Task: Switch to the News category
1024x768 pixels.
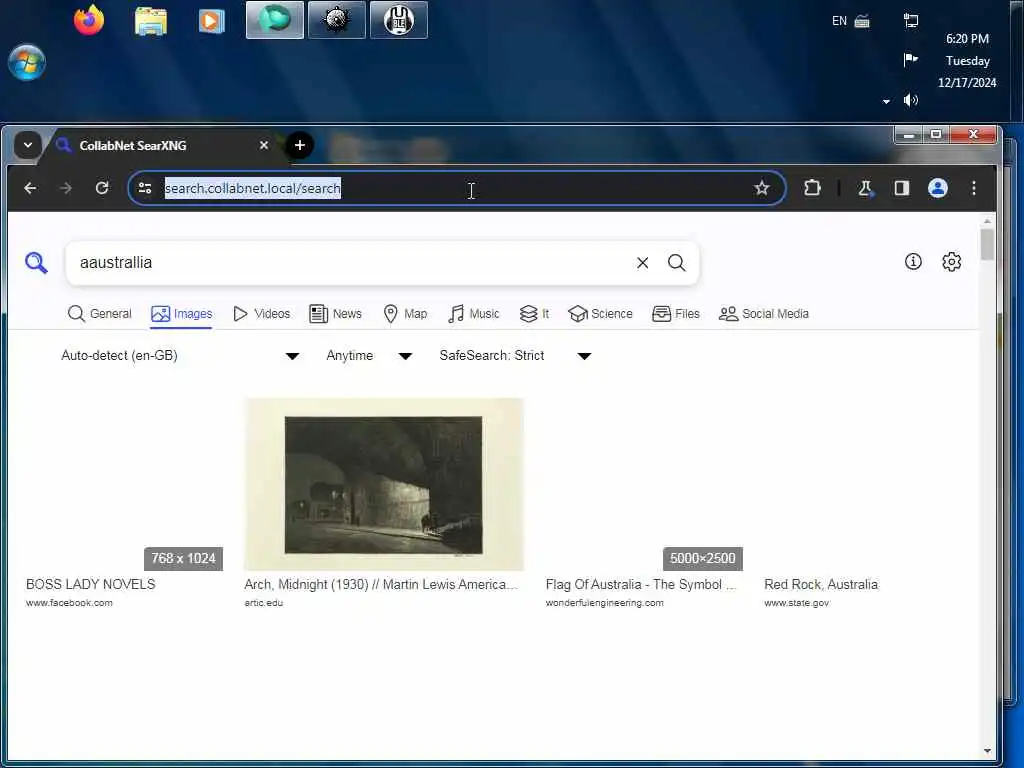Action: [x=335, y=313]
